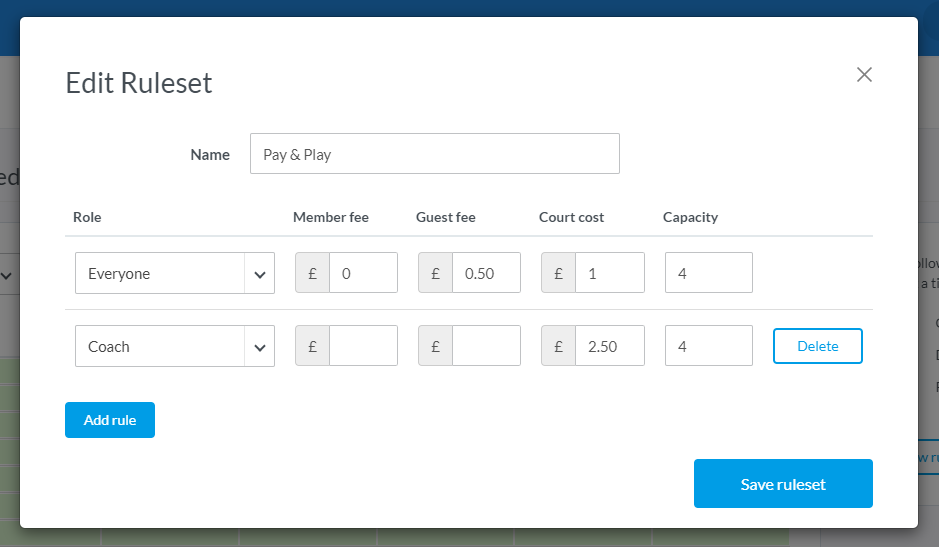939x547 pixels.
Task: Edit the Coach Court cost value of 2.50
Action: pos(609,346)
